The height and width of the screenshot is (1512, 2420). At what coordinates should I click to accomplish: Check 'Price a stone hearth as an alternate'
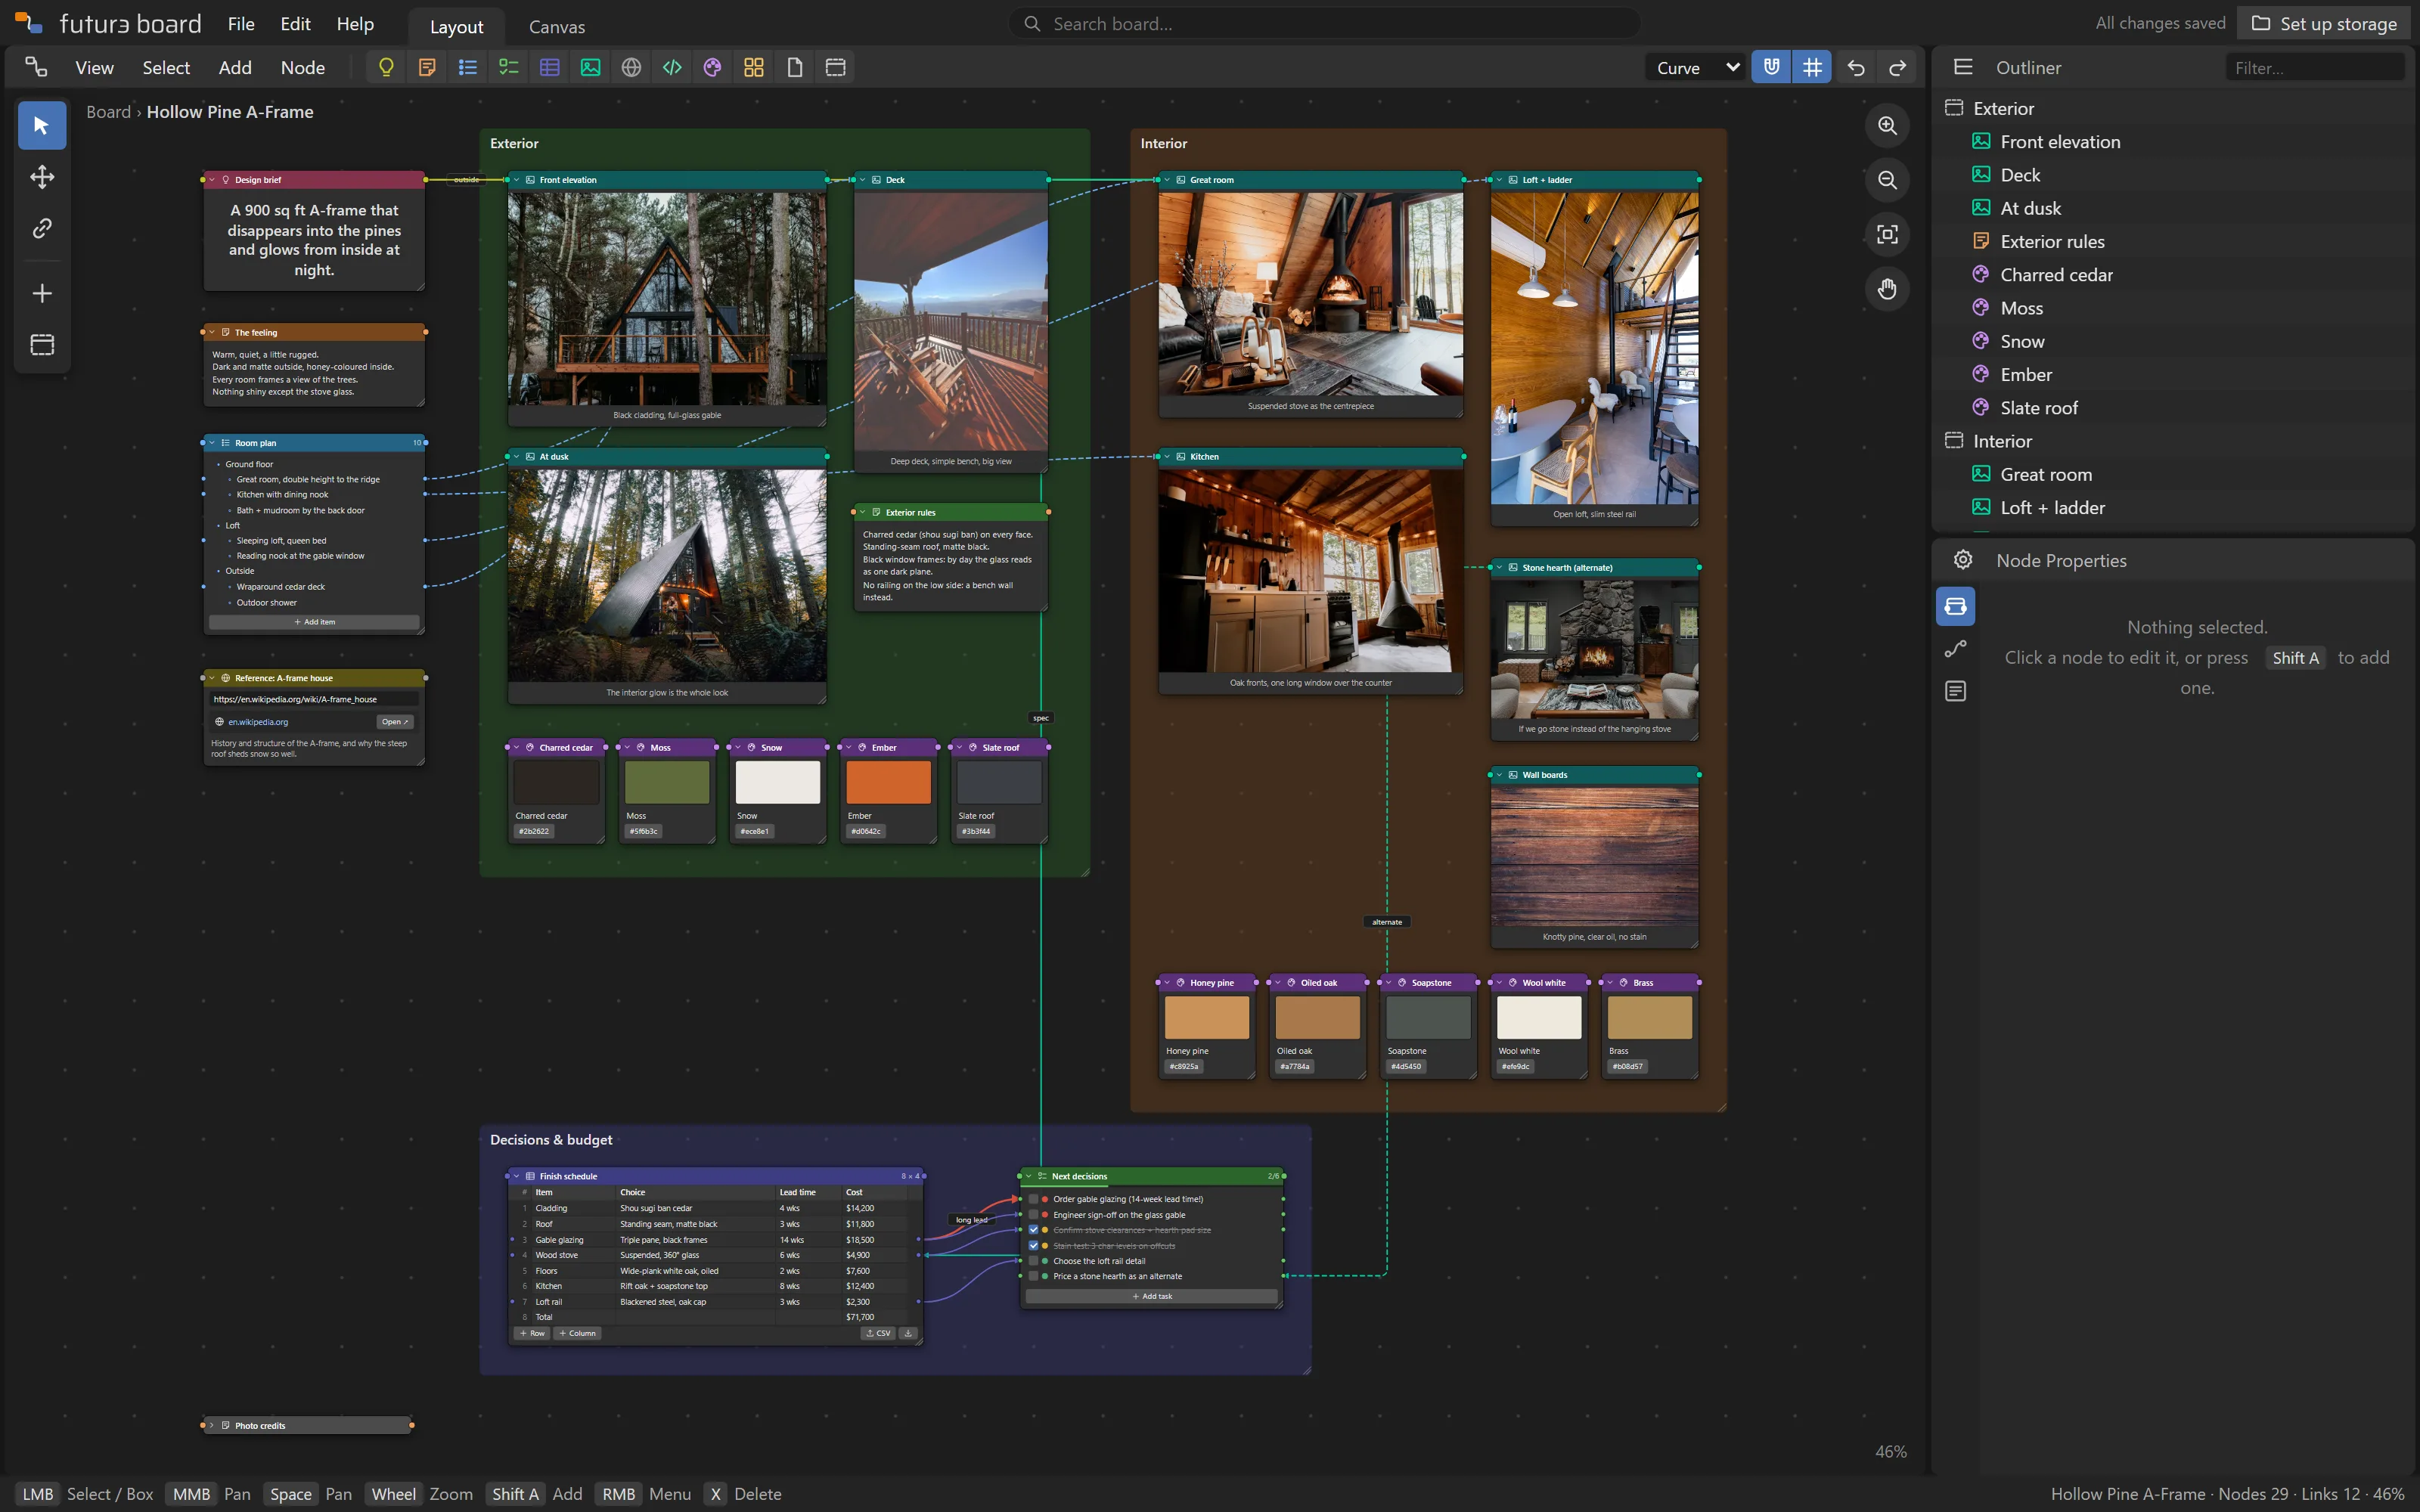(1033, 1276)
